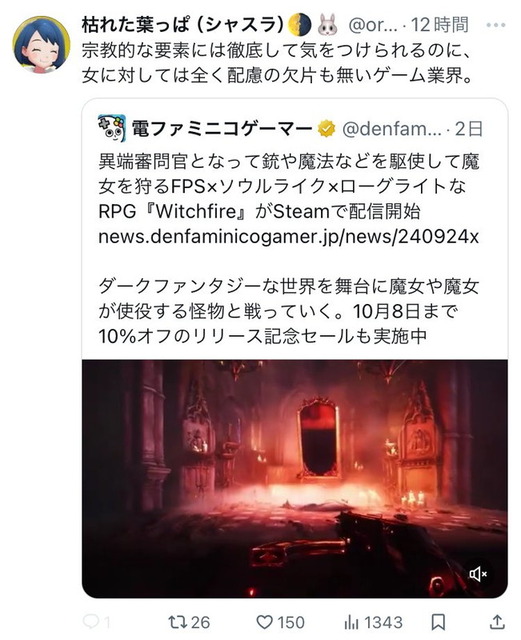
Task: Click the 電ファミニコゲーマー quoted account name
Action: [x=222, y=129]
